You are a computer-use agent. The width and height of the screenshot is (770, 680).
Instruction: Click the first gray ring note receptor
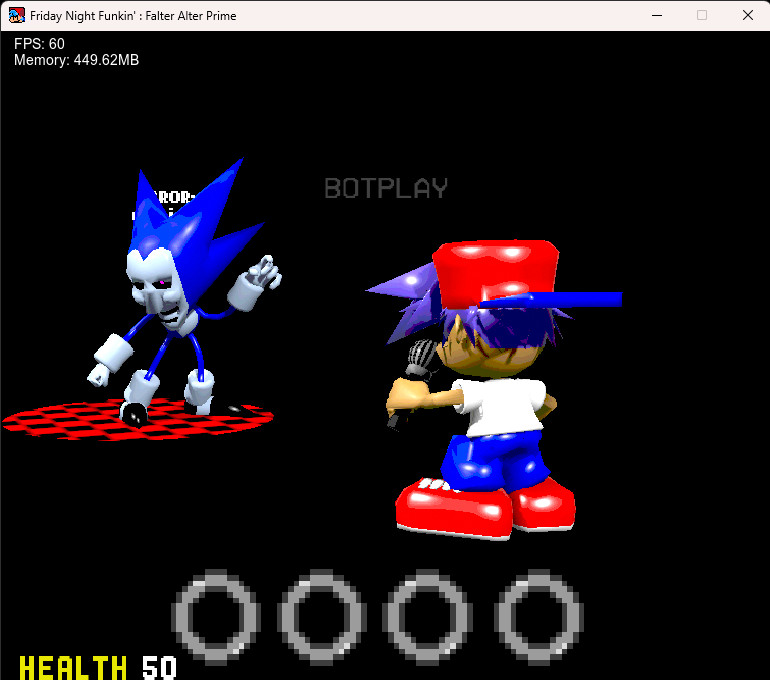pyautogui.click(x=216, y=617)
